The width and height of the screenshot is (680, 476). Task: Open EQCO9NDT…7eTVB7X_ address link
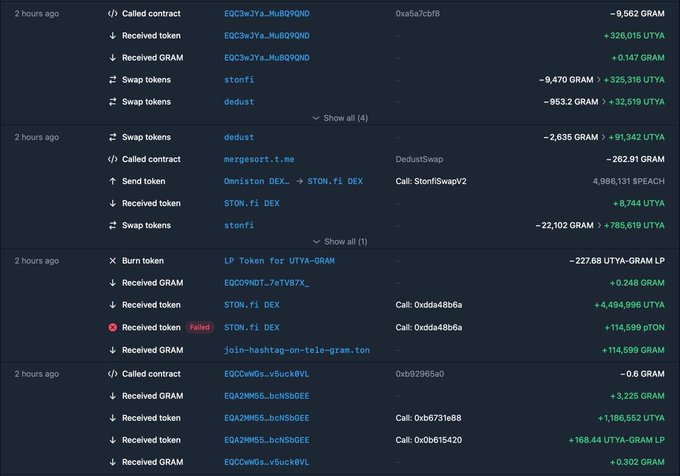coord(267,283)
